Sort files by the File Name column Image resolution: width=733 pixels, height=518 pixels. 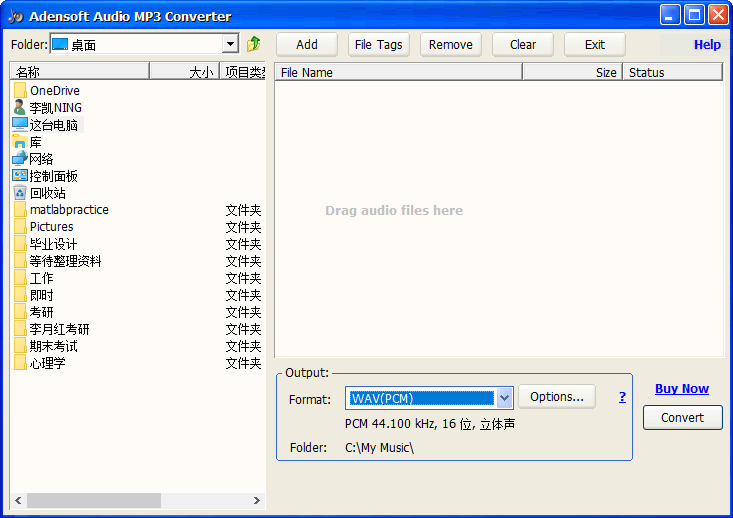click(398, 72)
